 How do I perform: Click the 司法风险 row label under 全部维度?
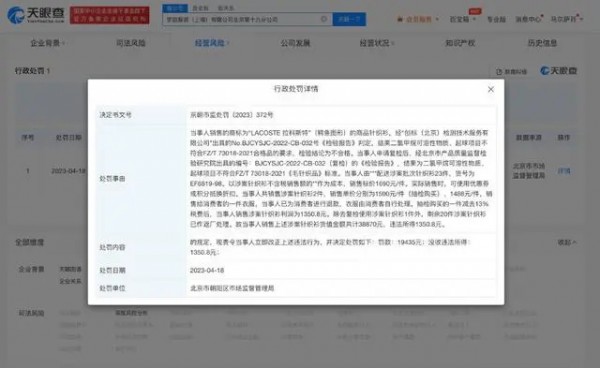[x=31, y=313]
